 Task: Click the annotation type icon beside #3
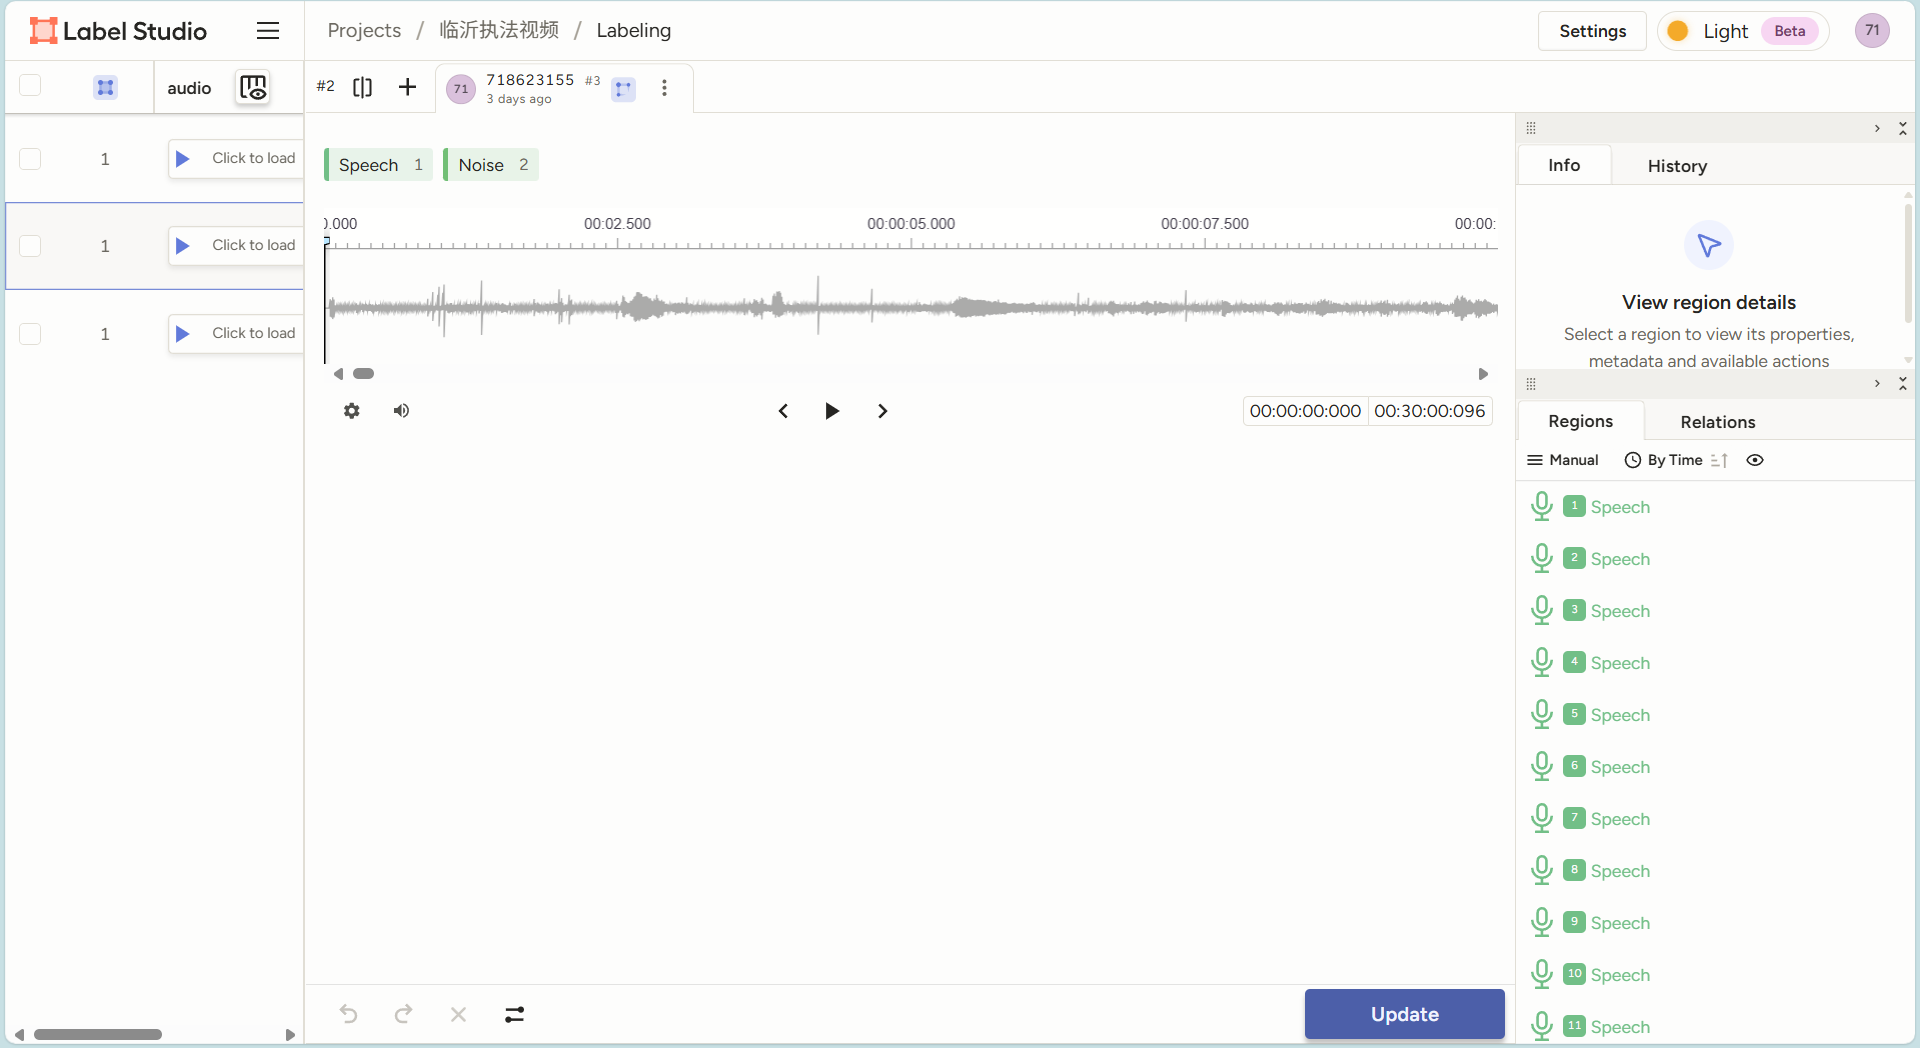(x=623, y=89)
